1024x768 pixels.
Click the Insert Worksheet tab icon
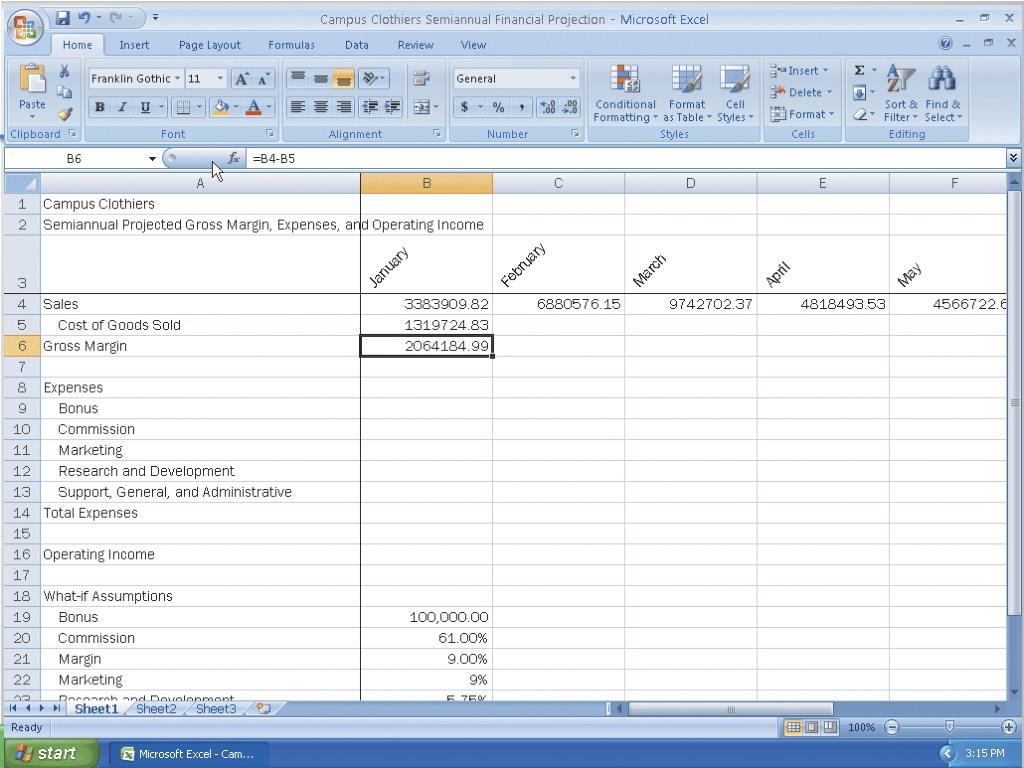(264, 709)
